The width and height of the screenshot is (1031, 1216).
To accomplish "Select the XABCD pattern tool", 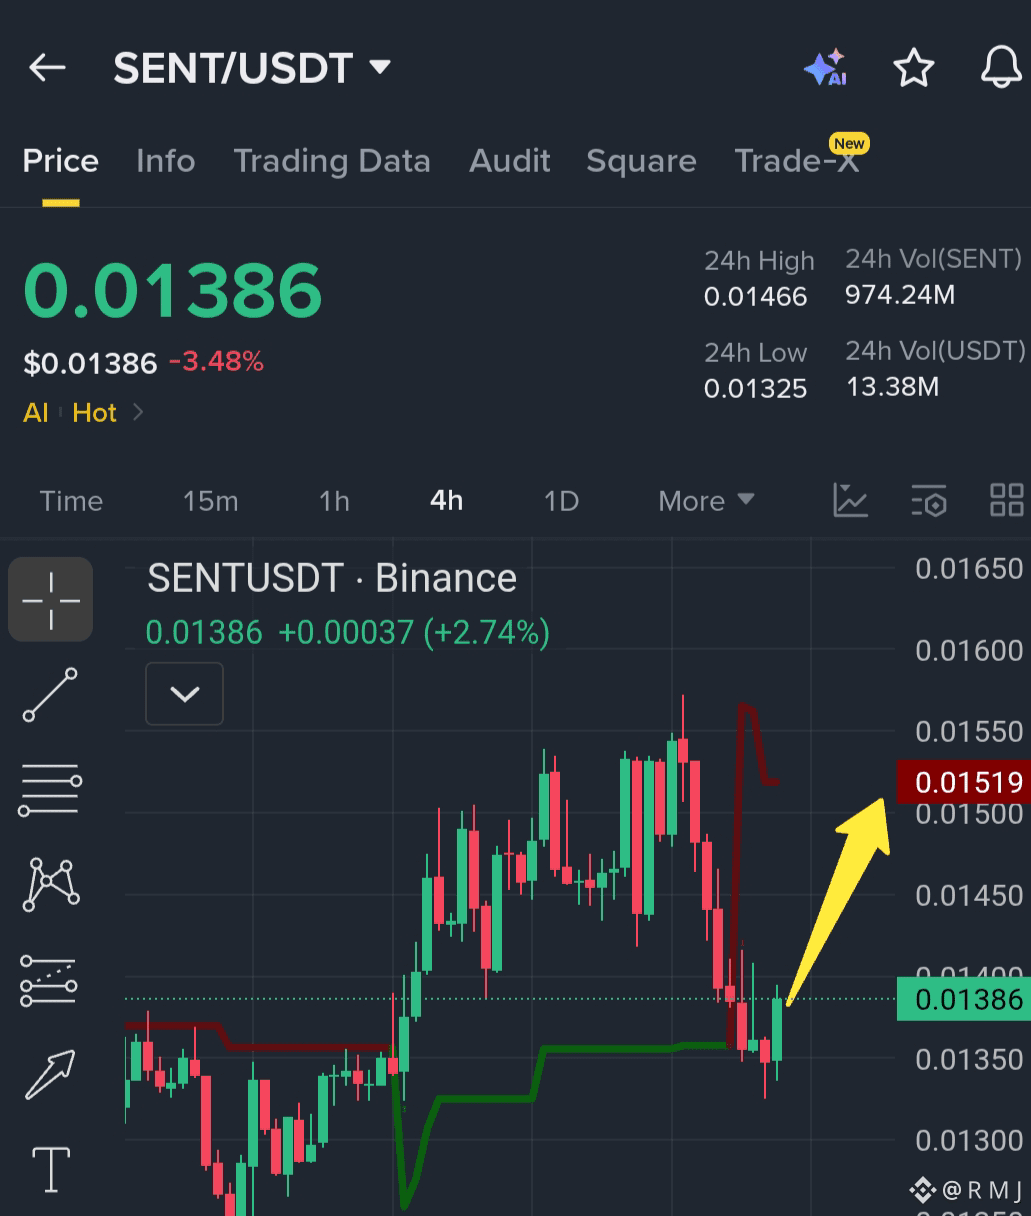I will click(x=51, y=884).
